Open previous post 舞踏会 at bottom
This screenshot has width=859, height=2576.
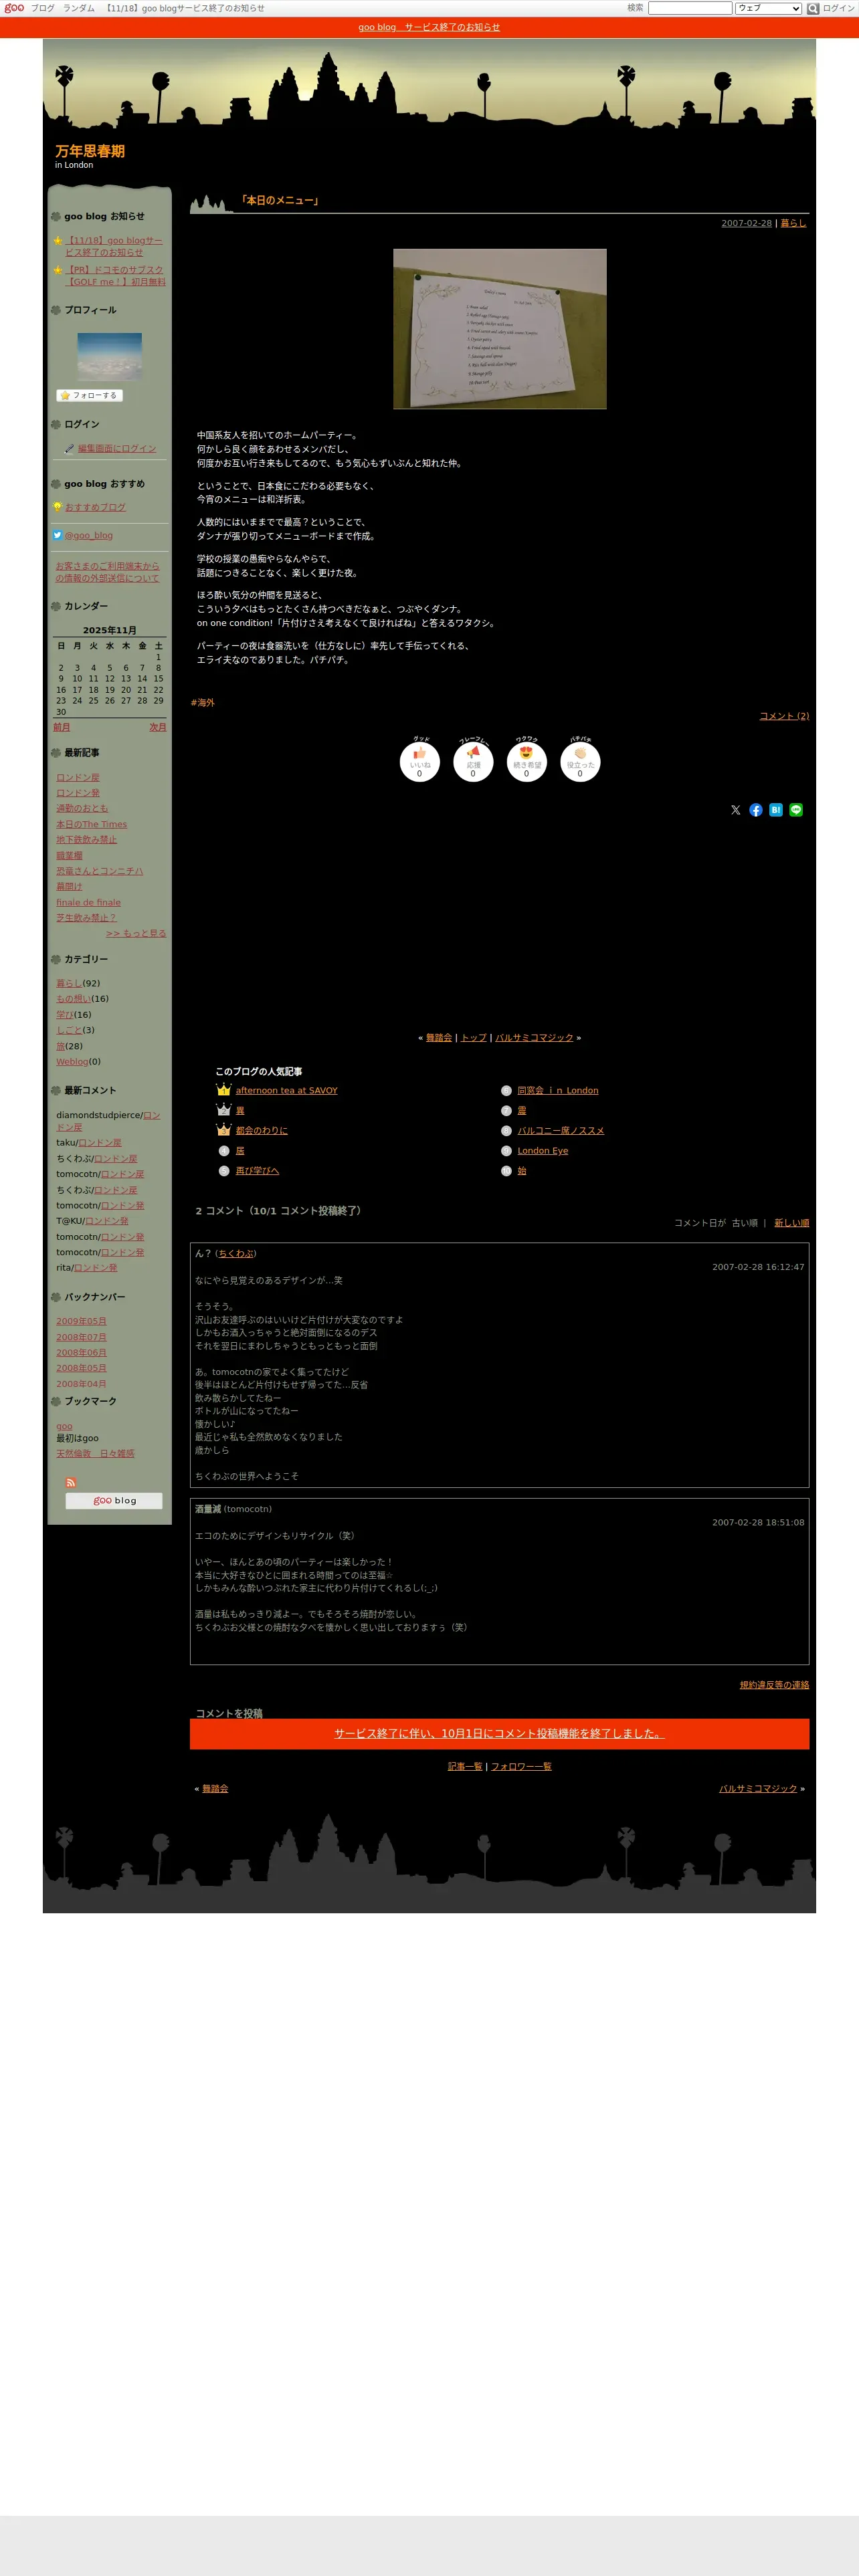215,1789
